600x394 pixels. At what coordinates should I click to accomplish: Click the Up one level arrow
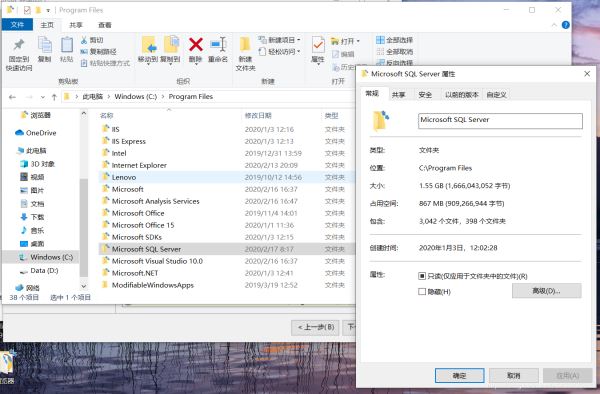[54, 97]
